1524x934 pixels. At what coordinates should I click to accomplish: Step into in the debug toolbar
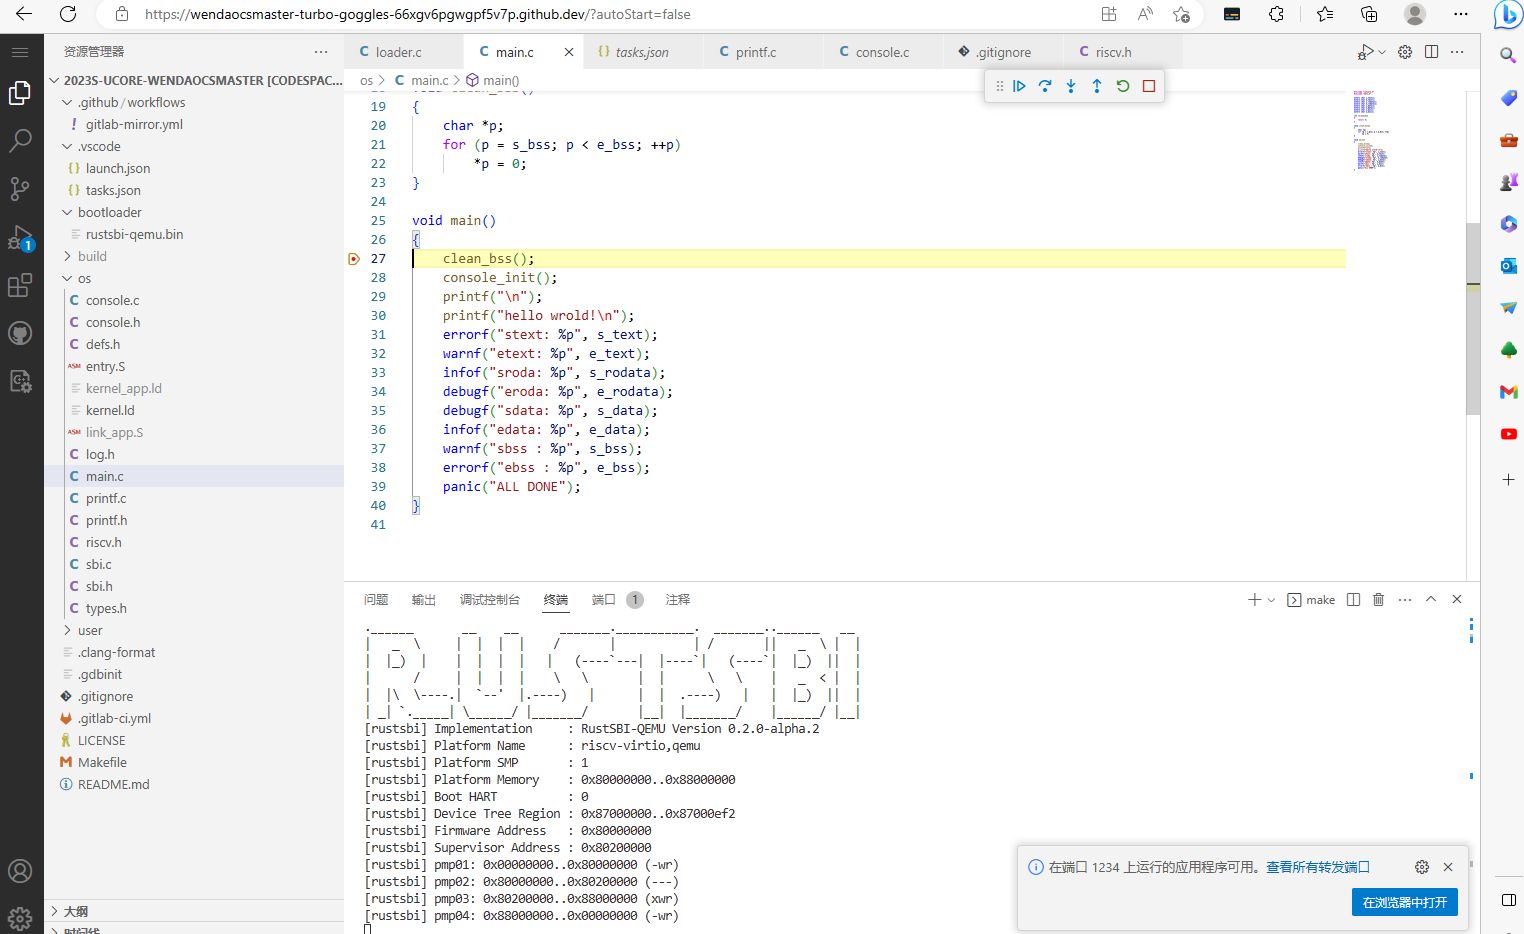1071,86
